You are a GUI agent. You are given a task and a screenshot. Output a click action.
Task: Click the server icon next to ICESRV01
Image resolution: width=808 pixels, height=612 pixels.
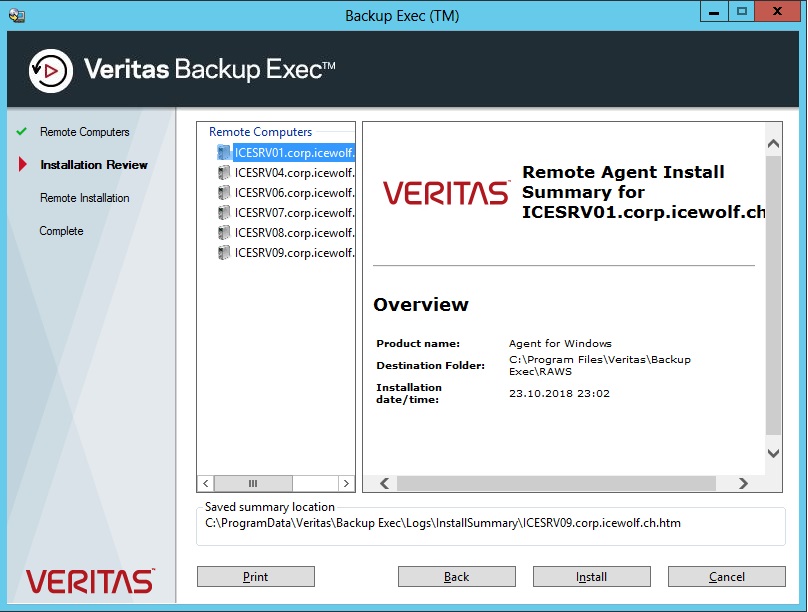click(224, 152)
